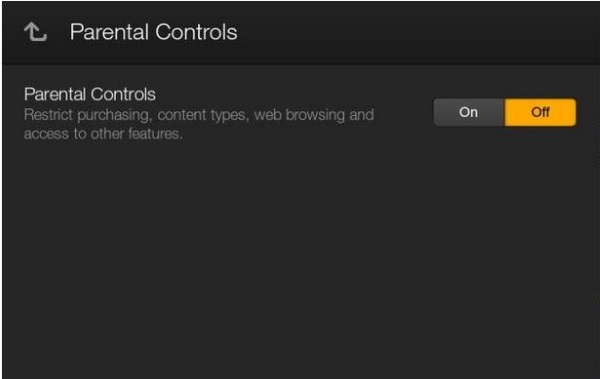Click the back icon beside Parental Controls title
The image size is (600, 379).
point(36,32)
